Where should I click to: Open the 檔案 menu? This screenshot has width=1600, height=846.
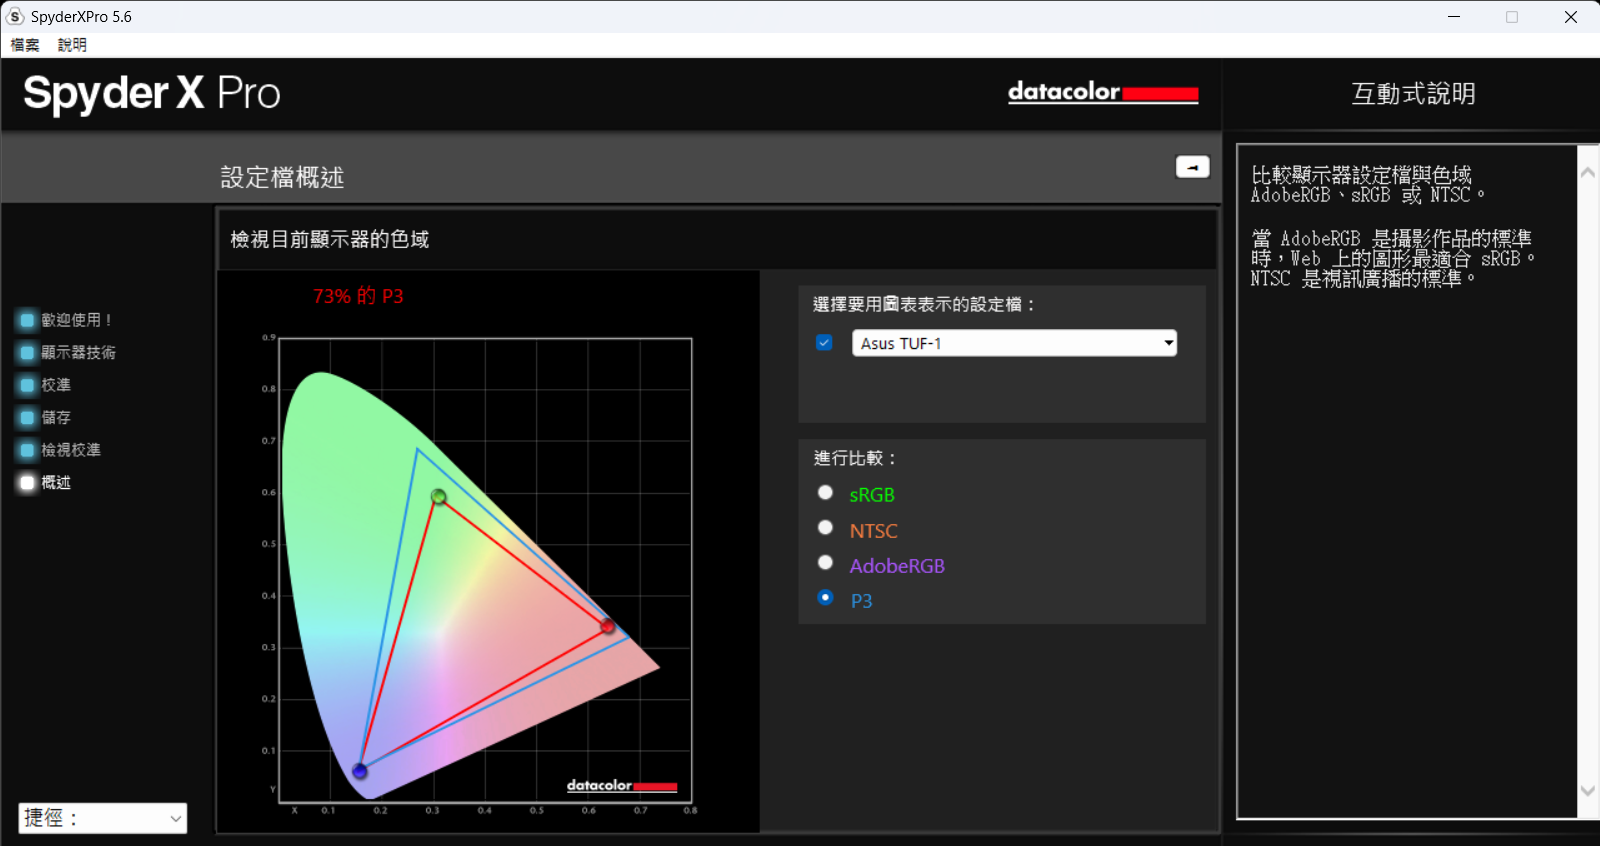click(x=25, y=45)
